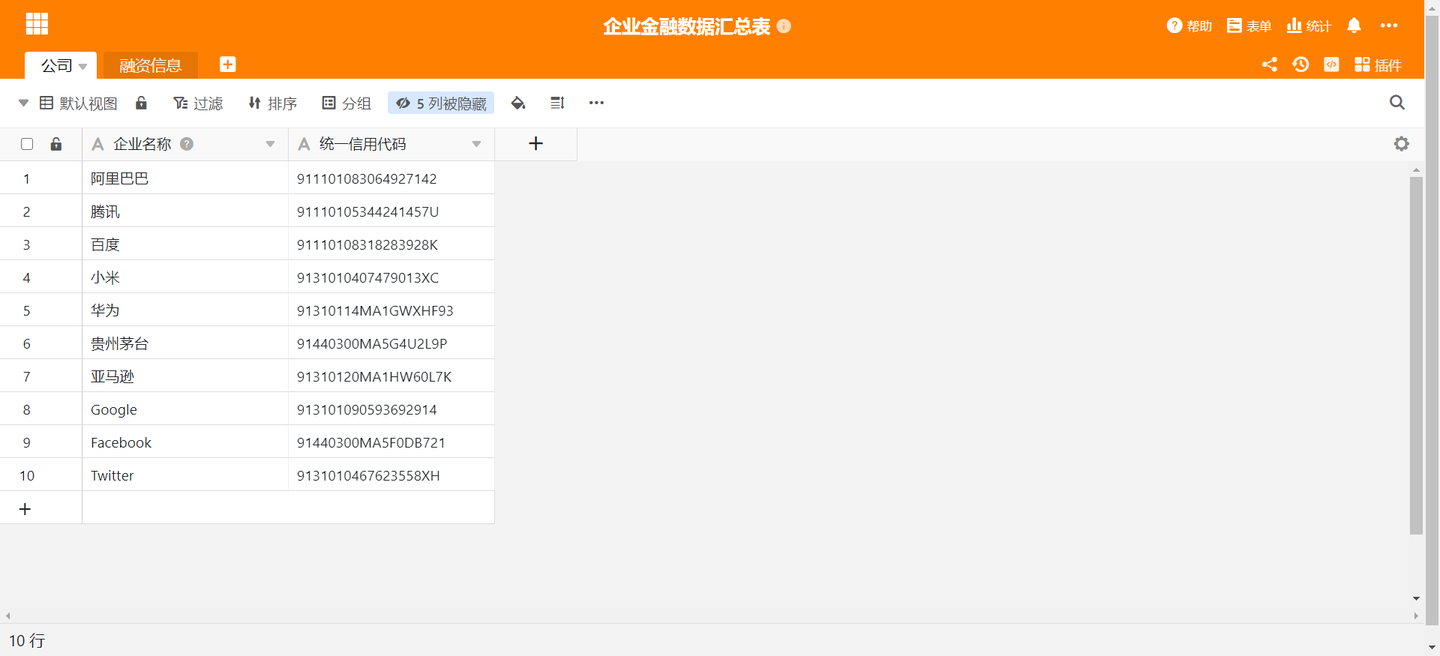
Task: Open search with the magnifier icon
Action: tap(1397, 102)
